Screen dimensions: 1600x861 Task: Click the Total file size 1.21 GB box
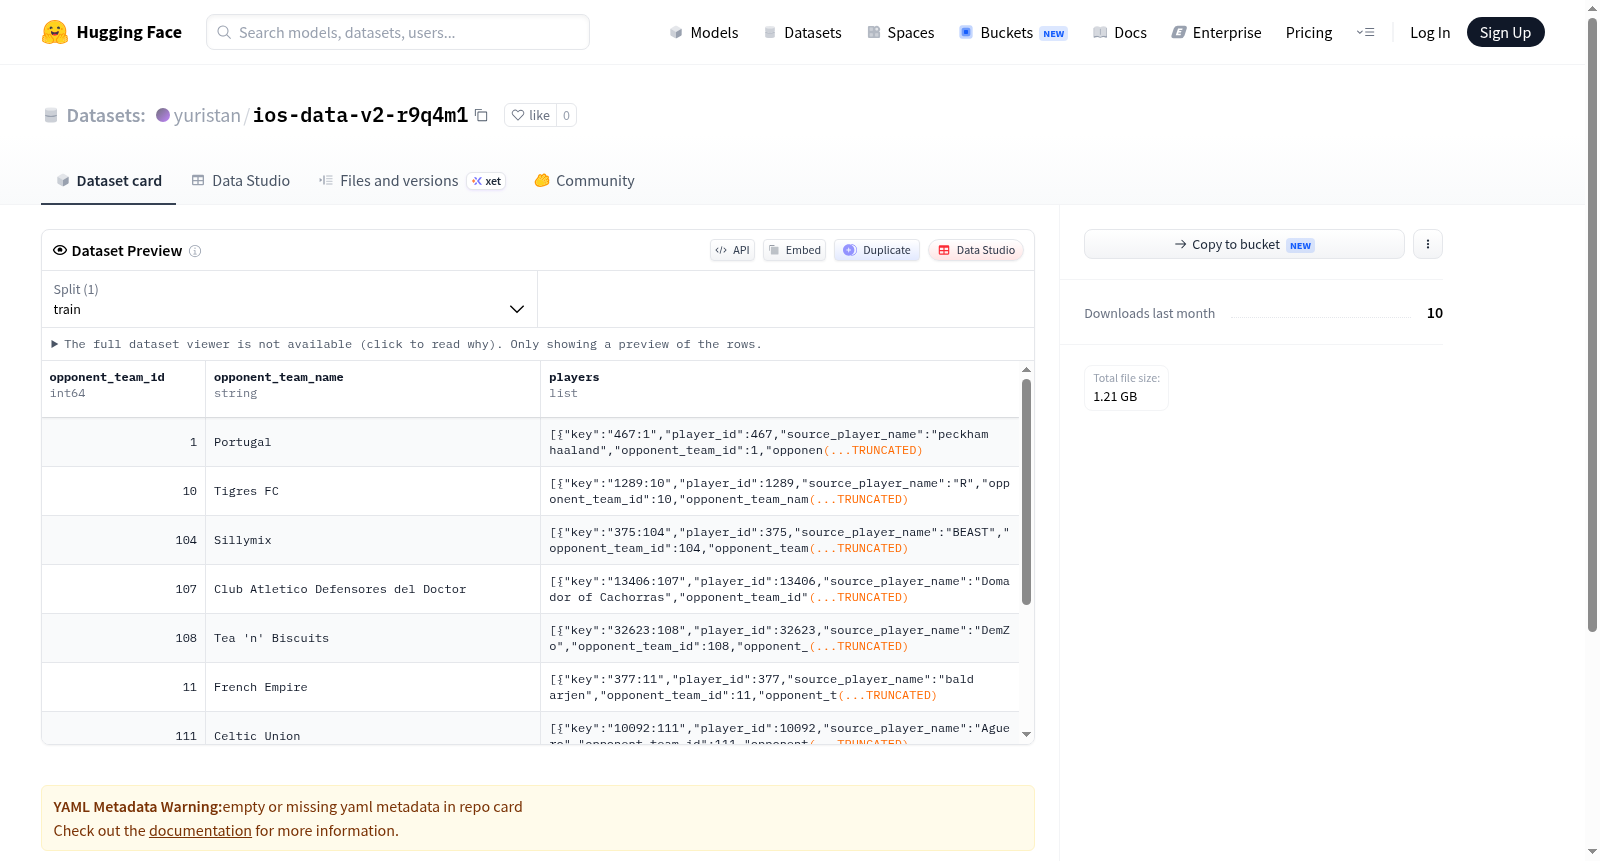(x=1126, y=388)
